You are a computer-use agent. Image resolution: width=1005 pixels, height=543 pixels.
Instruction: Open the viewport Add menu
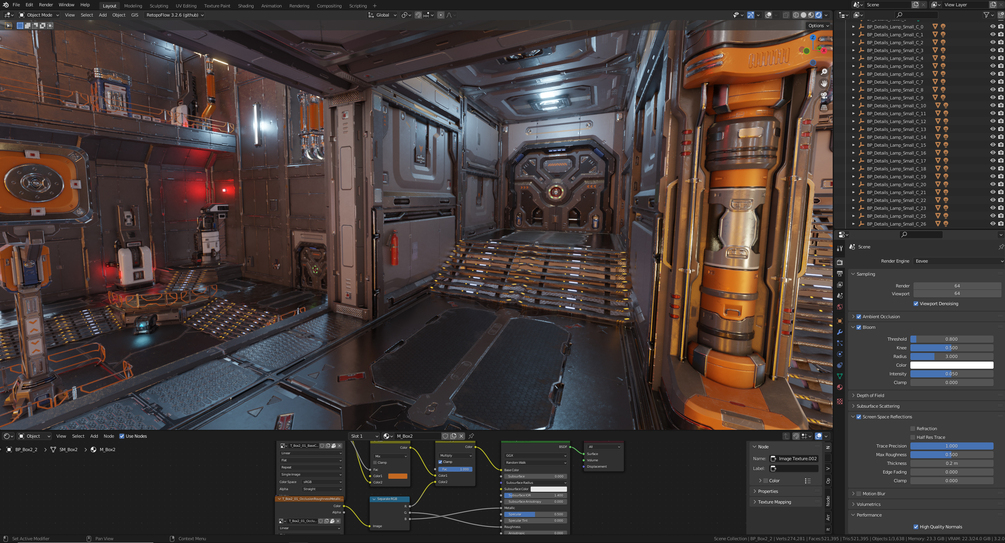103,15
